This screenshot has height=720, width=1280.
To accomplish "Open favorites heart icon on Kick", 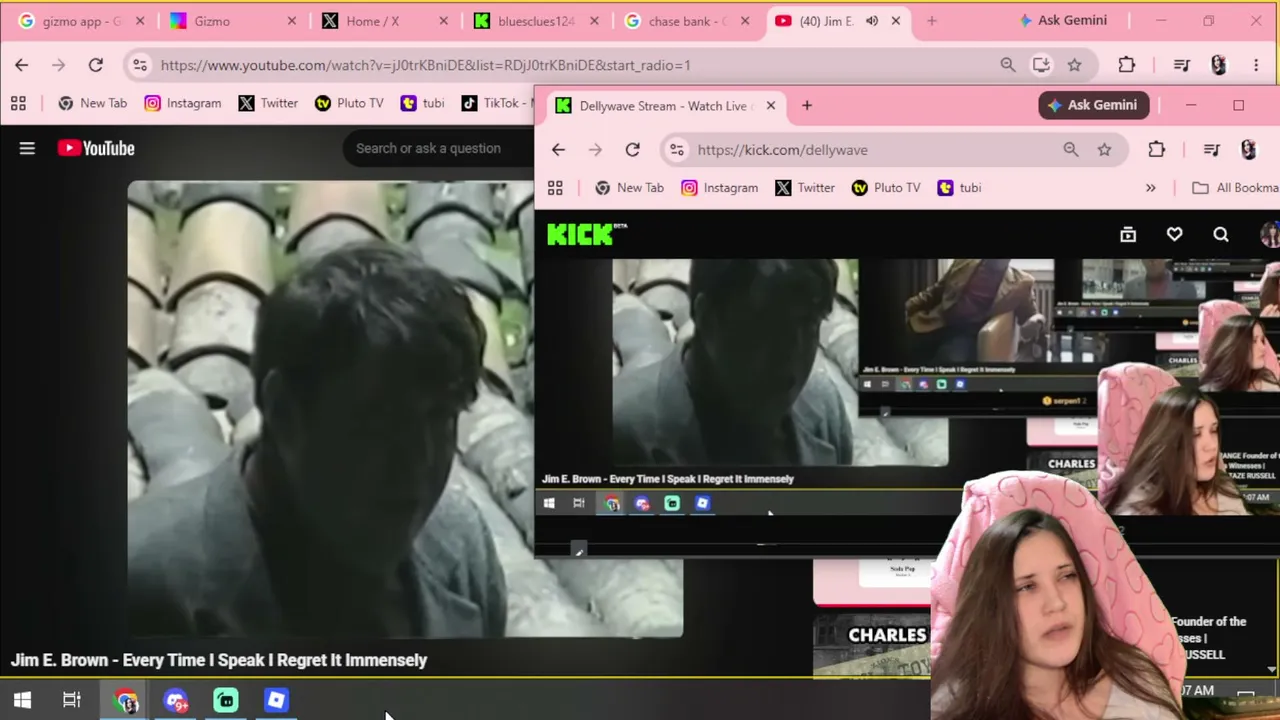I will [x=1174, y=234].
